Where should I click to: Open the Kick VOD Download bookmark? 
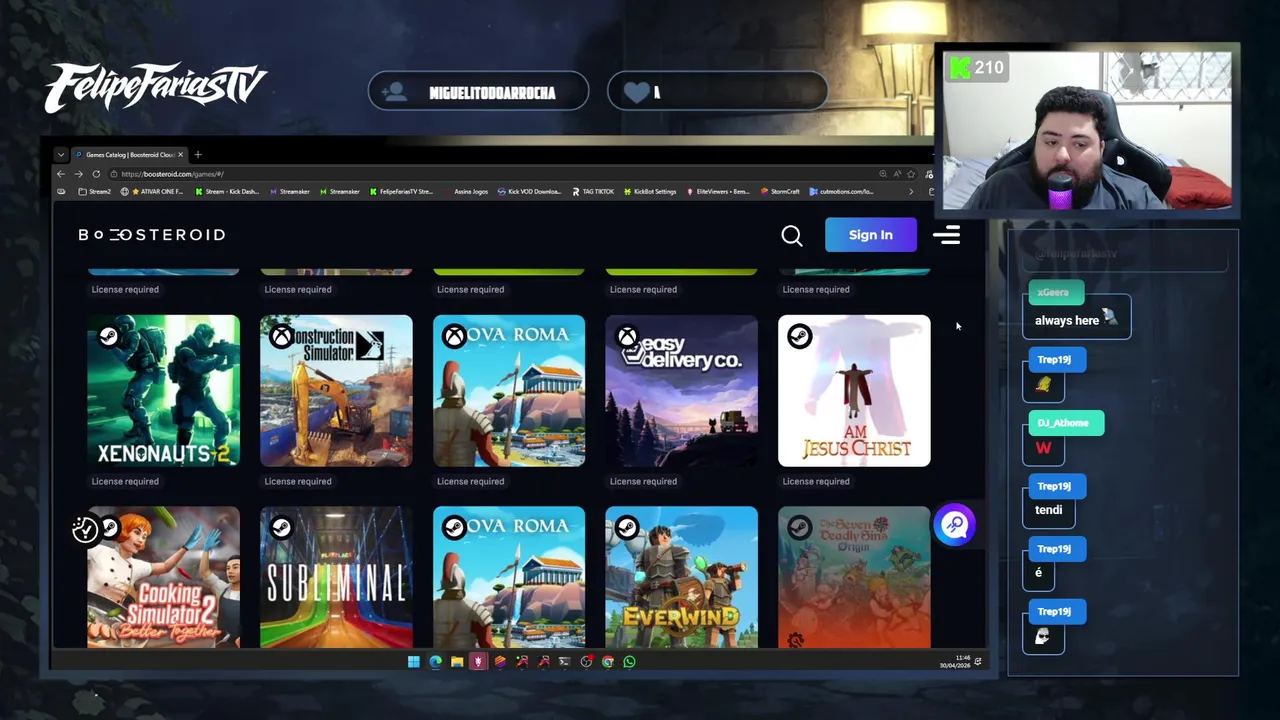click(530, 191)
